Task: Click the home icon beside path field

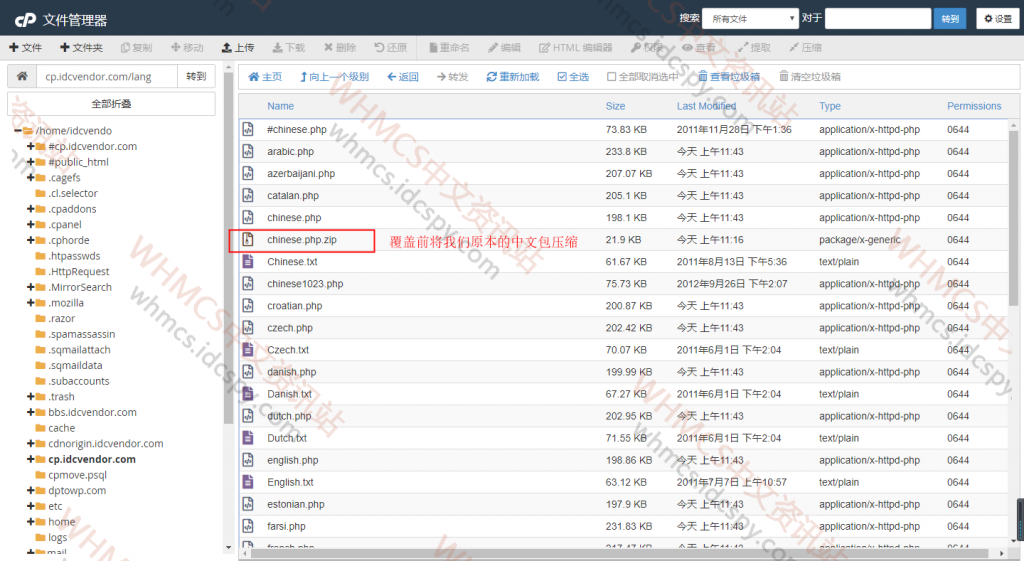Action: (x=22, y=76)
